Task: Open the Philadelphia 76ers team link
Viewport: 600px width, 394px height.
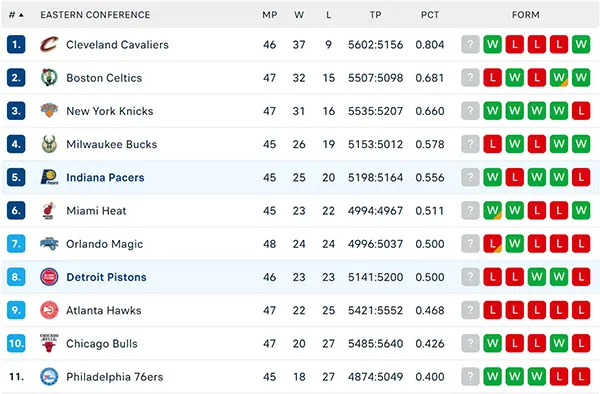Action: click(x=114, y=377)
